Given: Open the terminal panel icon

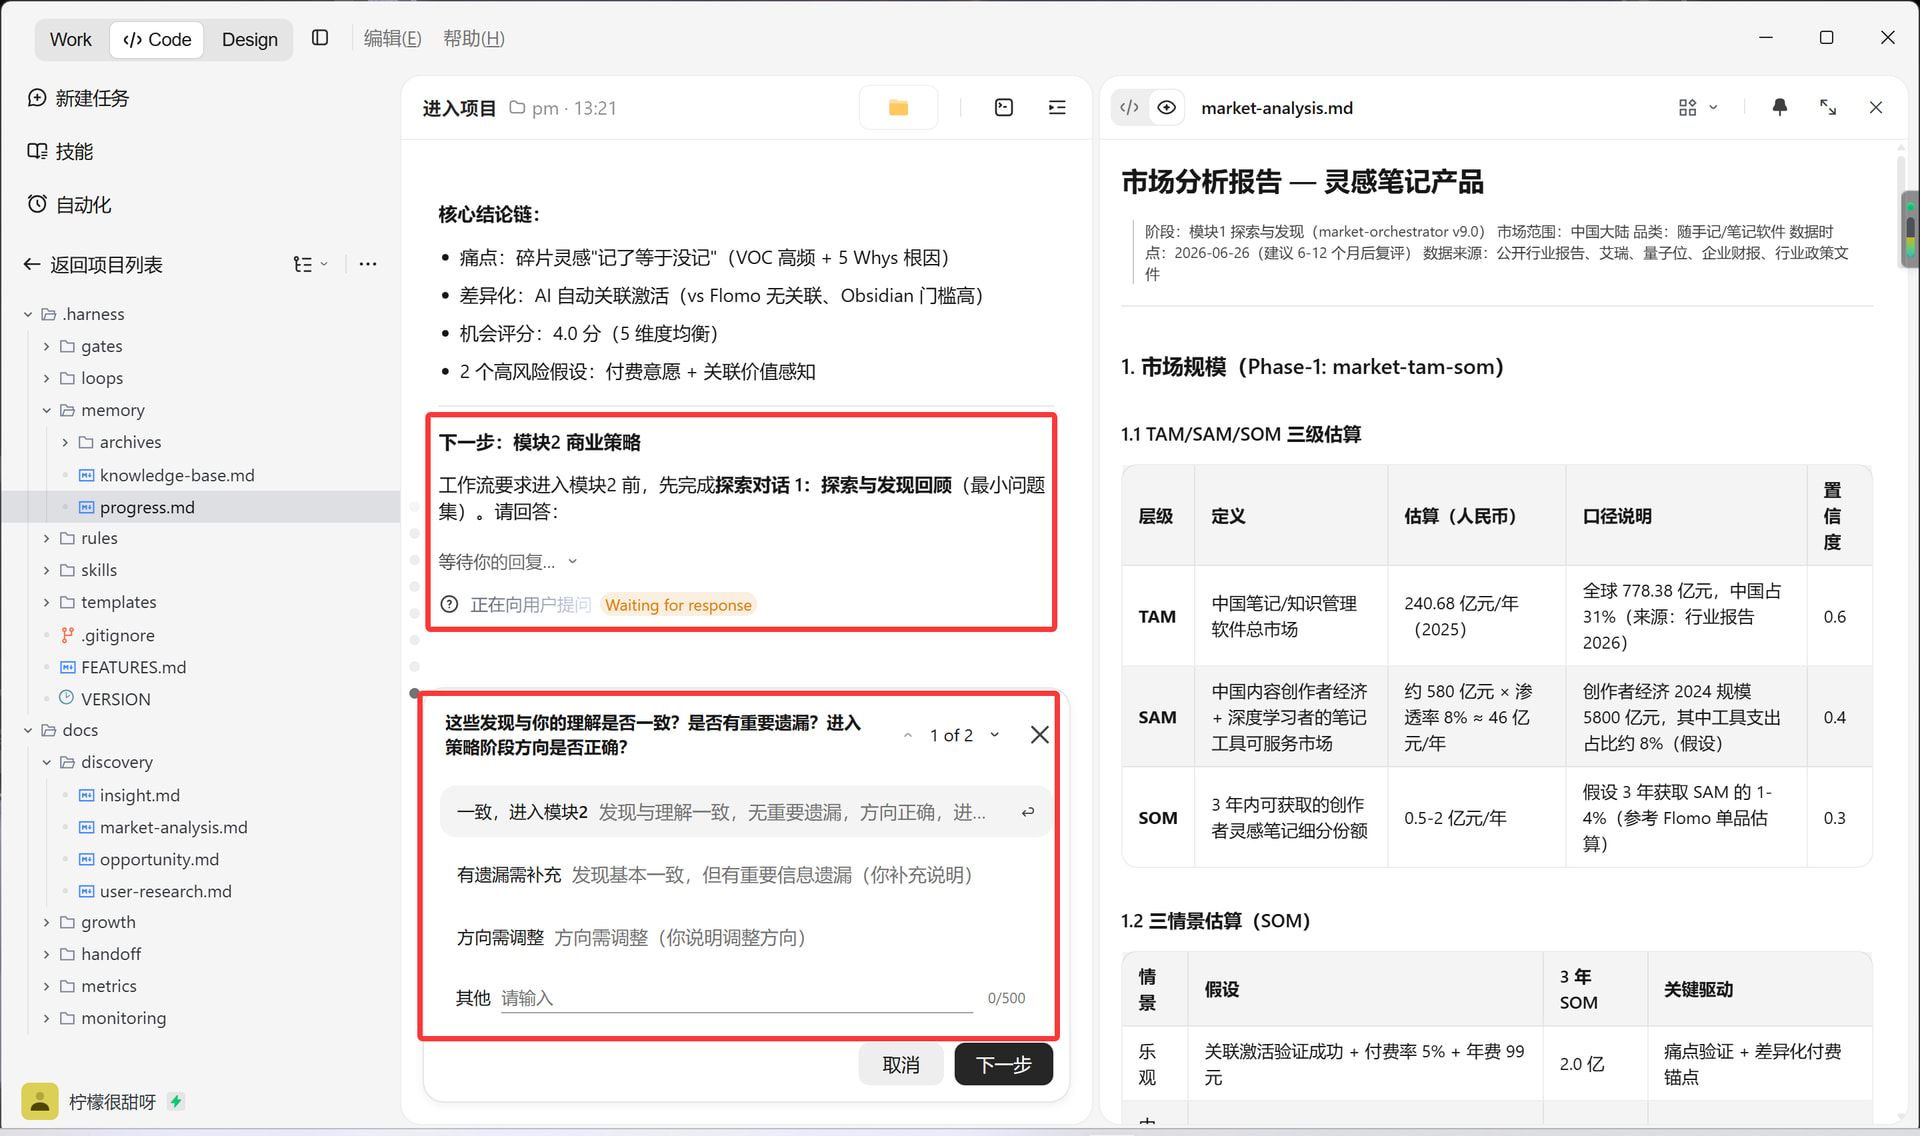Looking at the screenshot, I should 1004,108.
